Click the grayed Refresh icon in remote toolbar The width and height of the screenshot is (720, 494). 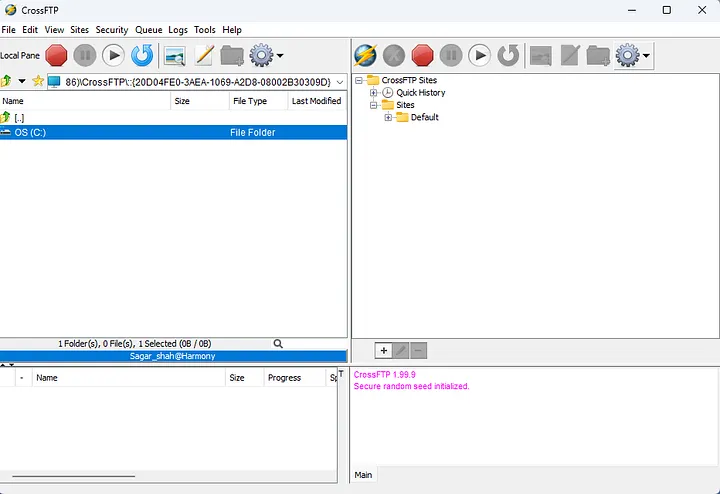click(508, 56)
